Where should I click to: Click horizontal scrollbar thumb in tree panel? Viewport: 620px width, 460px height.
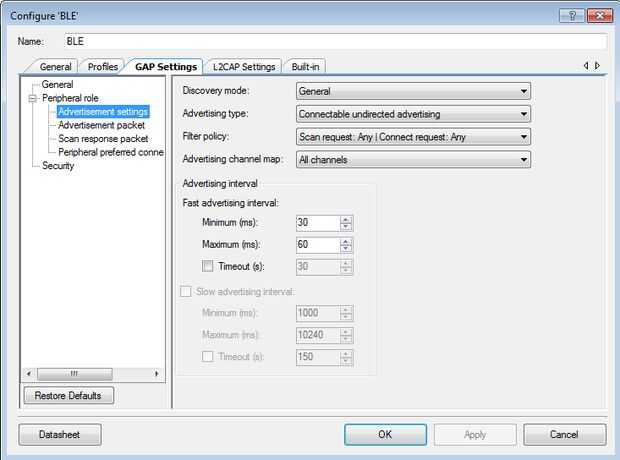coord(75,373)
